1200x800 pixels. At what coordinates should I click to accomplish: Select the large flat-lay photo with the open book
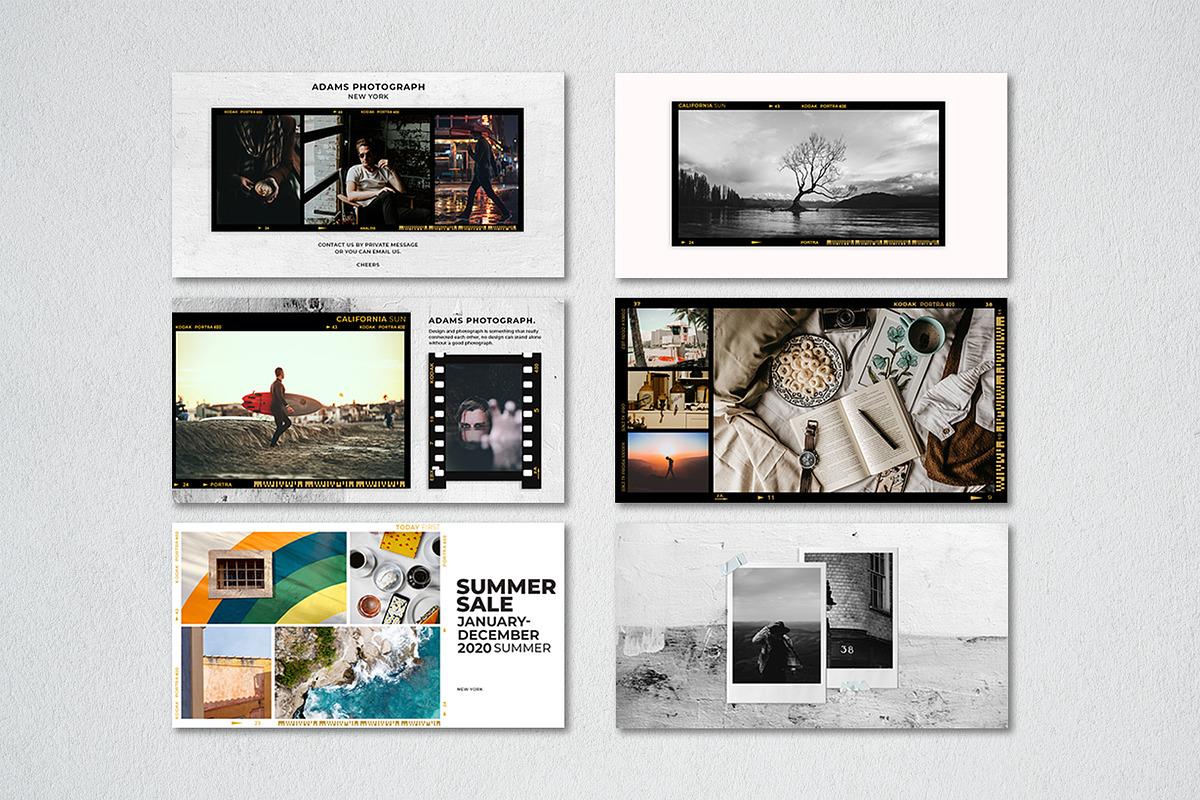pos(855,400)
